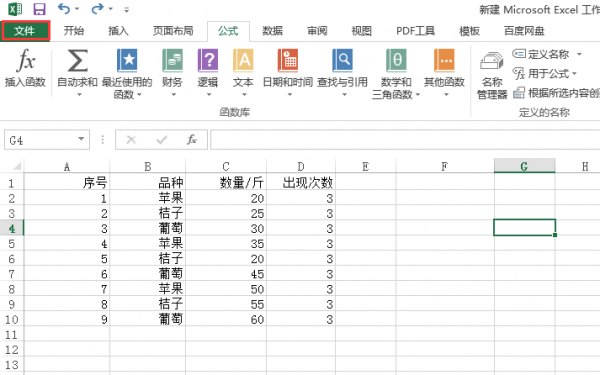Click the Save icon in quick access toolbar
600x375 pixels.
coord(39,9)
